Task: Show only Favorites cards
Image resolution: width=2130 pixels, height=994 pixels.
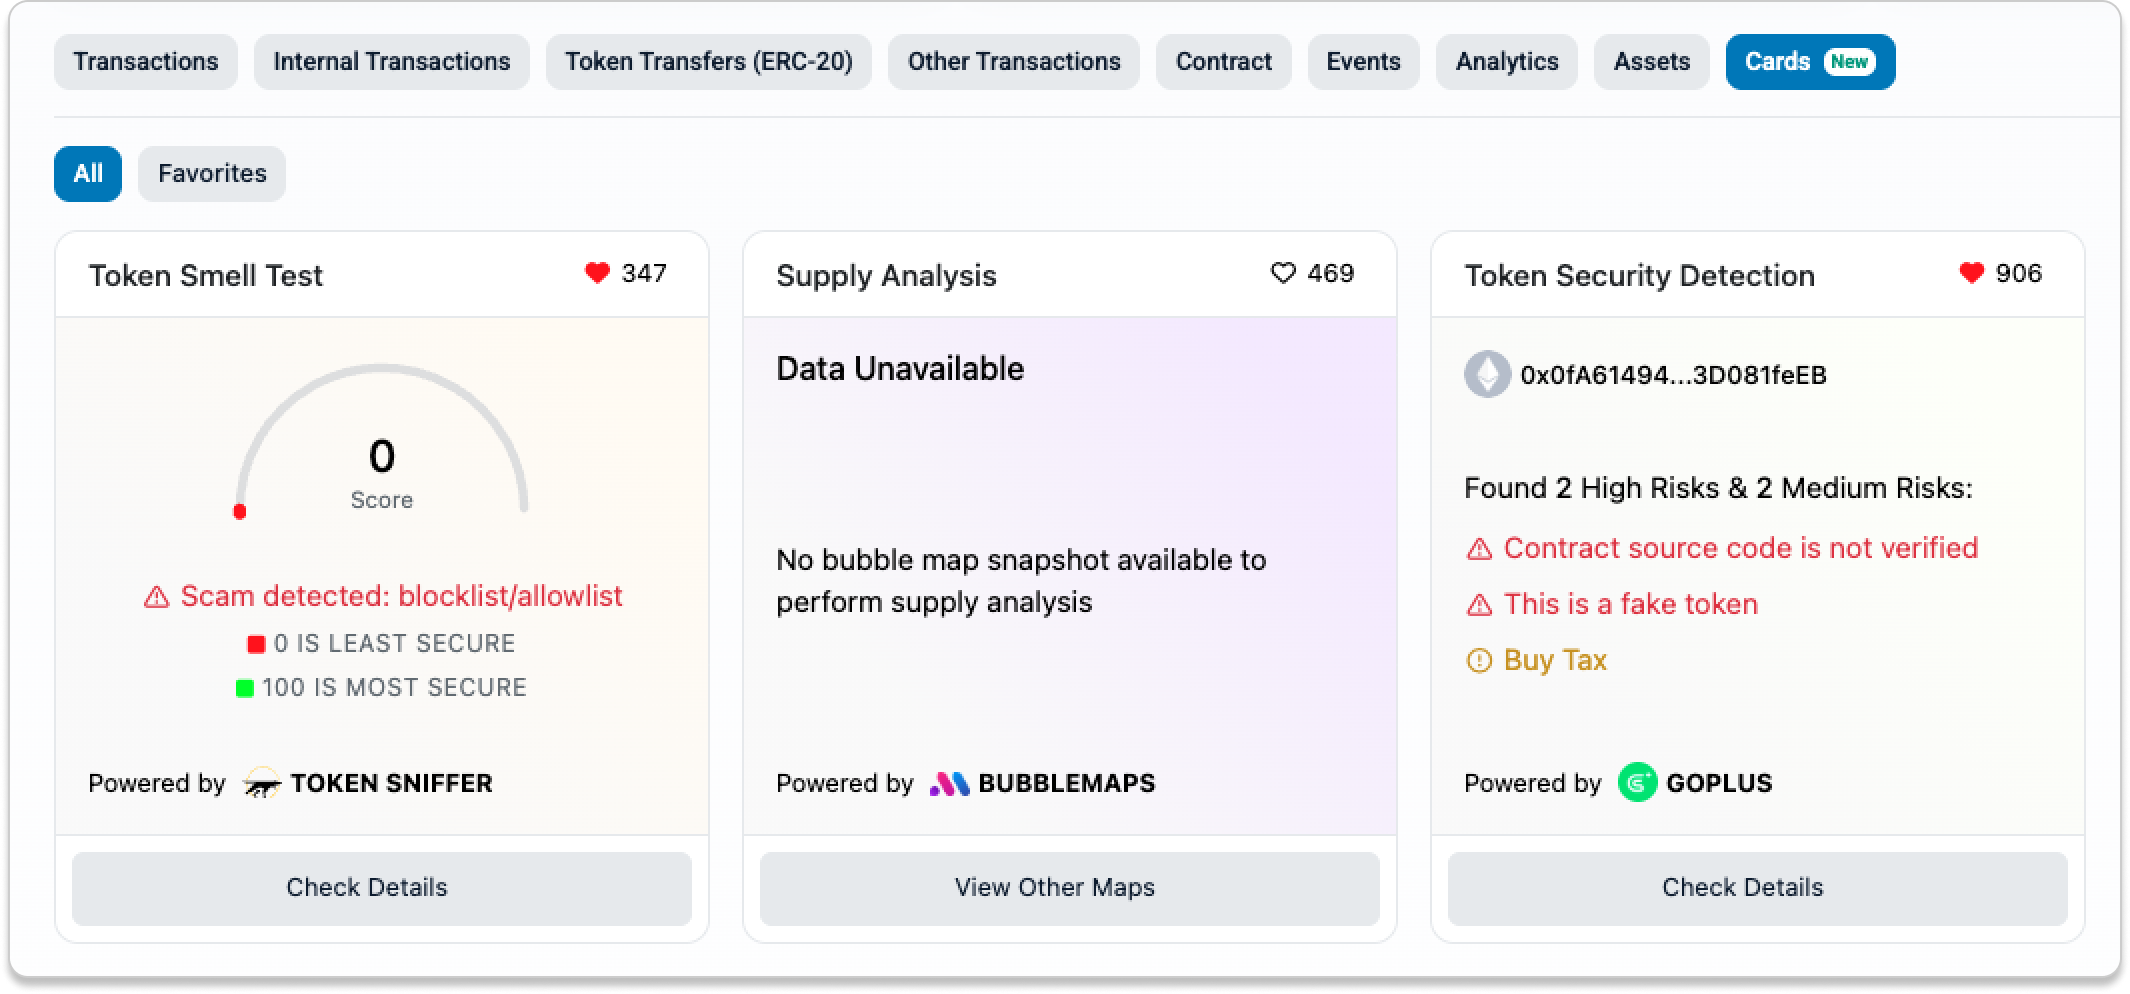Action: pos(212,174)
